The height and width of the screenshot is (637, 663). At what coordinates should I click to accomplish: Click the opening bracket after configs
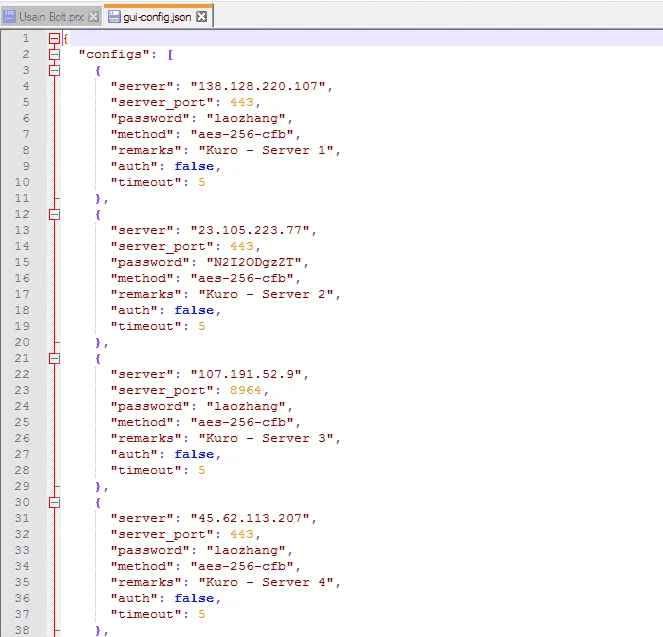170,55
